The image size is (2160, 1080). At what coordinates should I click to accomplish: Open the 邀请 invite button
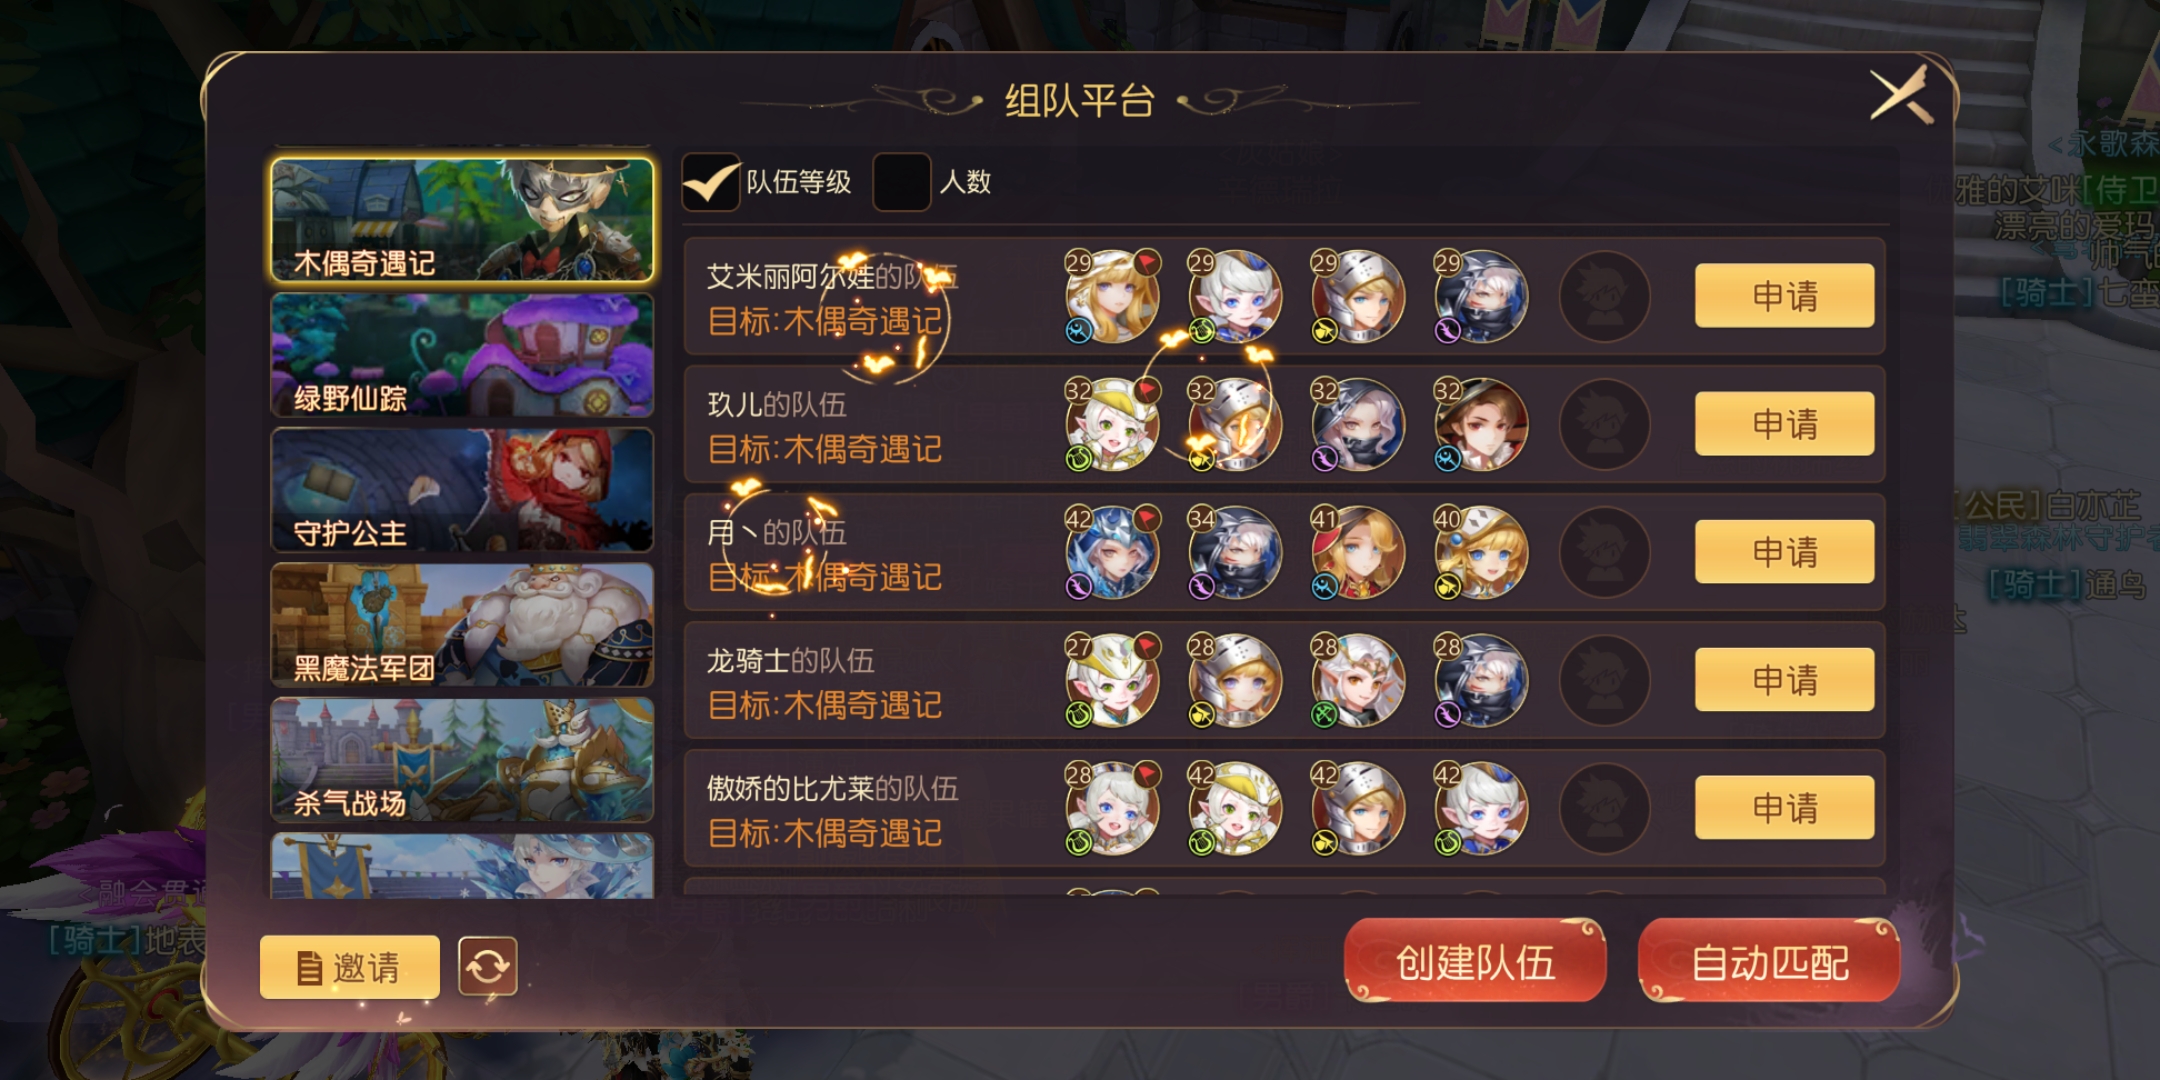coord(350,967)
